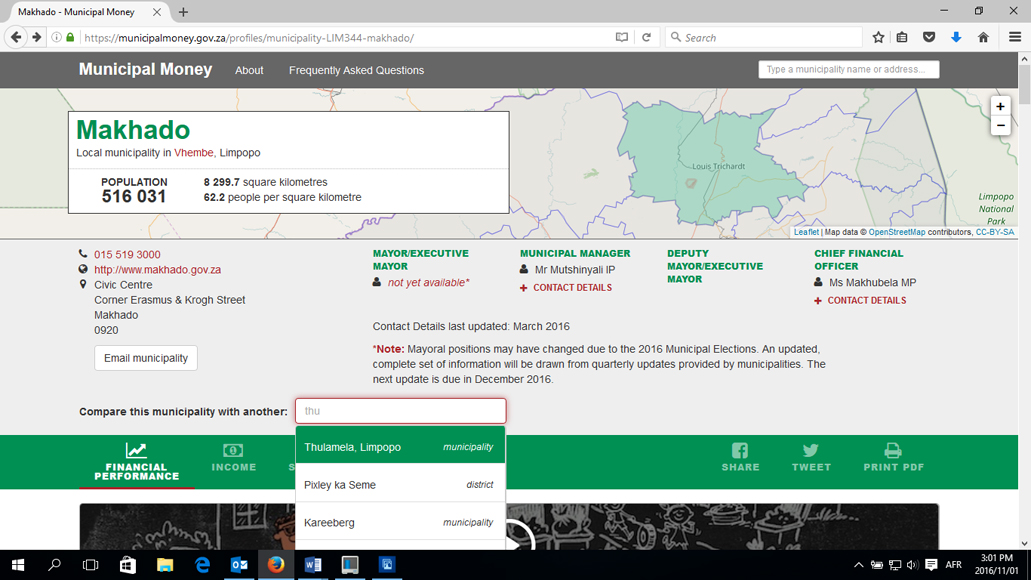Reload the page with the refresh icon
The image size is (1031, 580).
click(646, 37)
